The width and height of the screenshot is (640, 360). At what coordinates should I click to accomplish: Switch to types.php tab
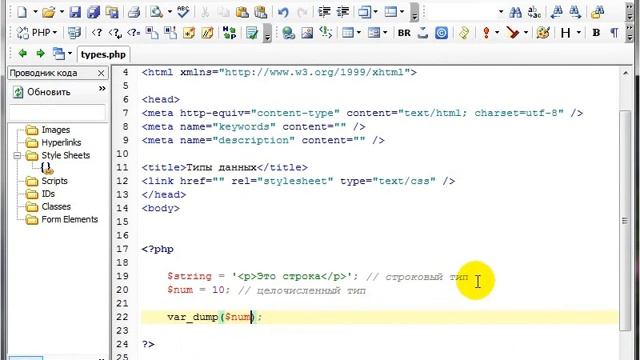[x=103, y=54]
